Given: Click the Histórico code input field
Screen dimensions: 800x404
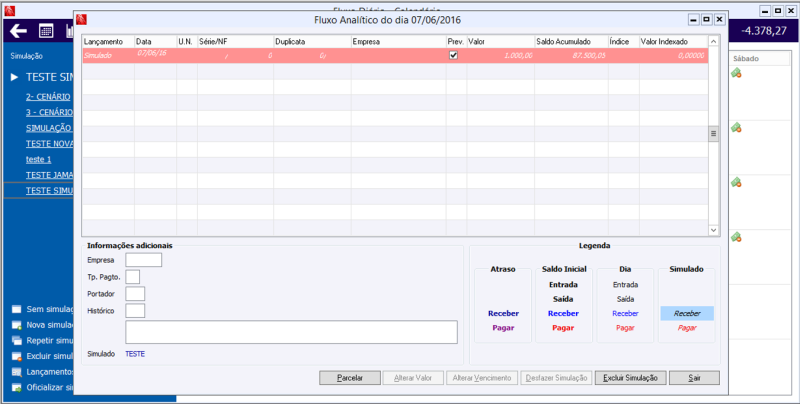Looking at the screenshot, I should point(135,311).
